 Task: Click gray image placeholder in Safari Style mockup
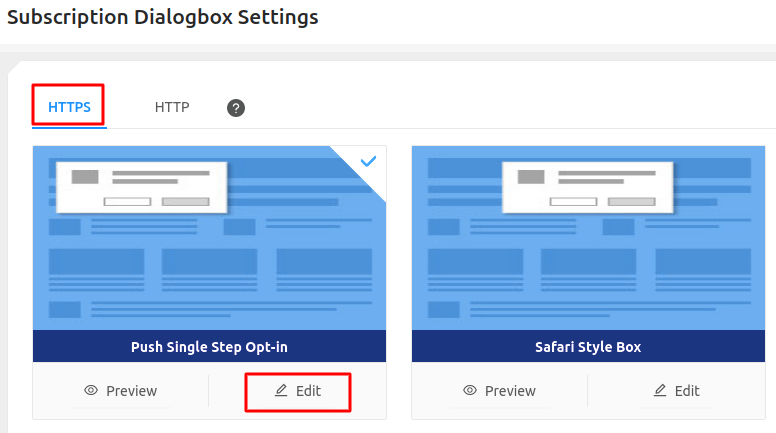(x=532, y=177)
